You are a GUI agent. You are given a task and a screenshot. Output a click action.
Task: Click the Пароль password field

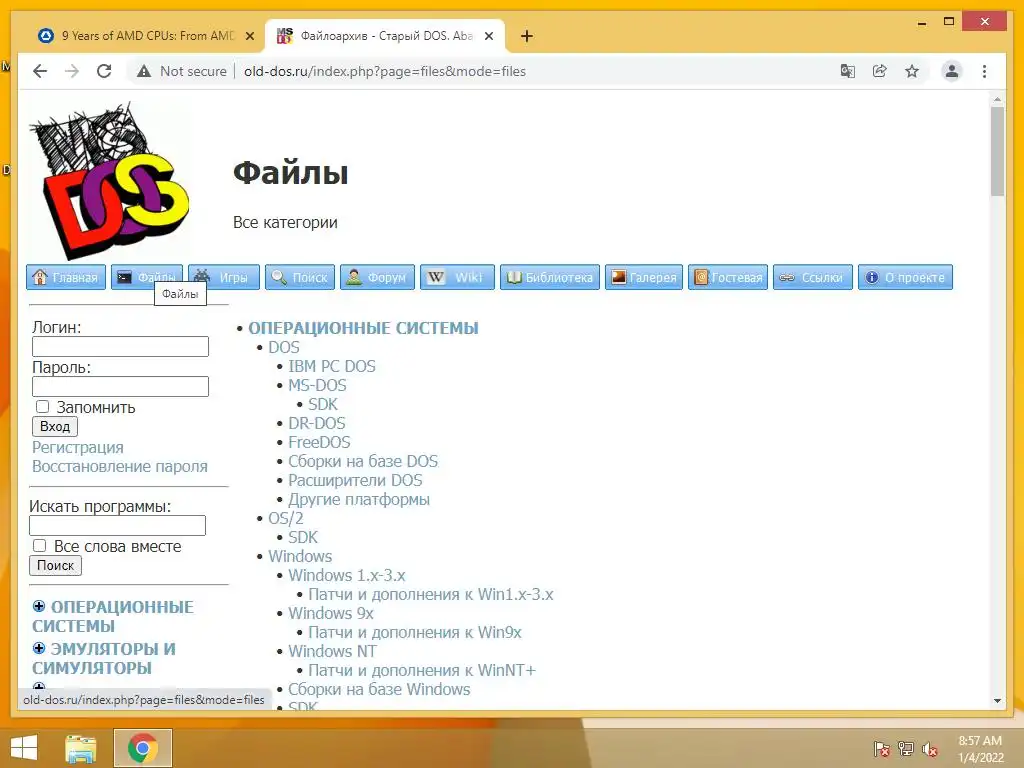coord(120,386)
